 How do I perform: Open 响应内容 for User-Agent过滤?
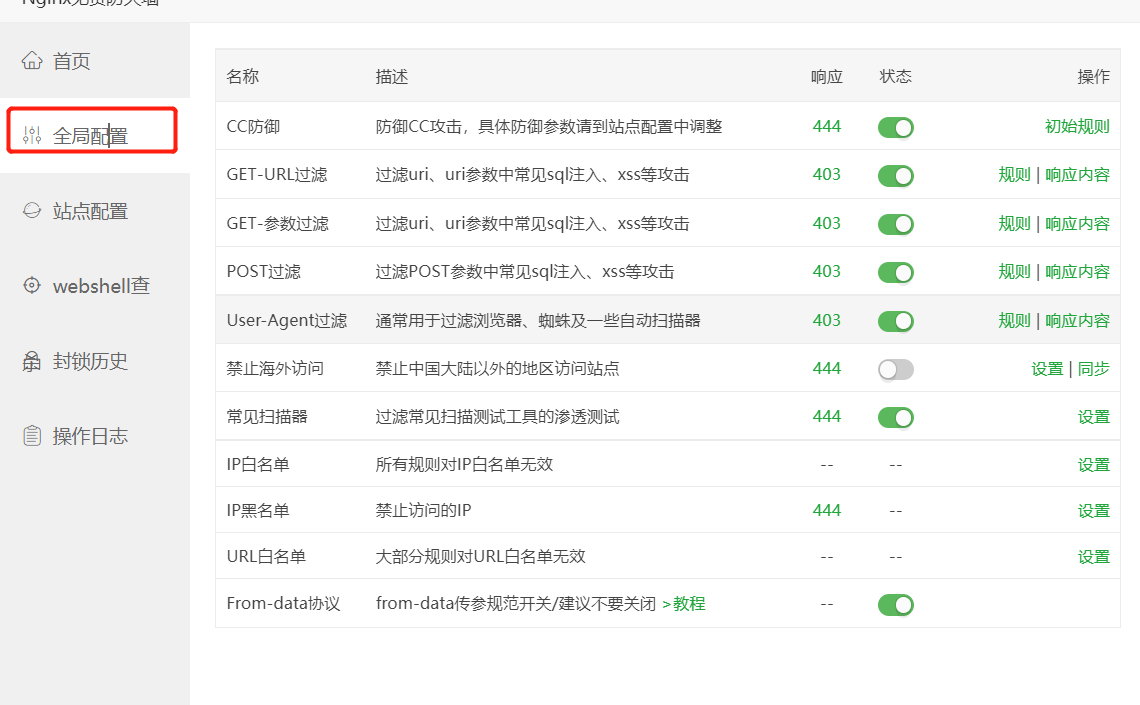click(x=1077, y=320)
